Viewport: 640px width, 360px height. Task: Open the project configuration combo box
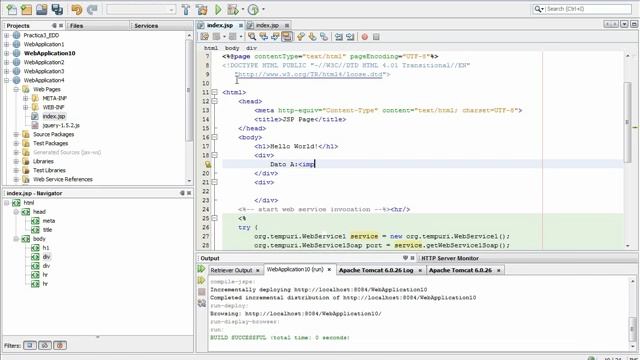[141, 9]
